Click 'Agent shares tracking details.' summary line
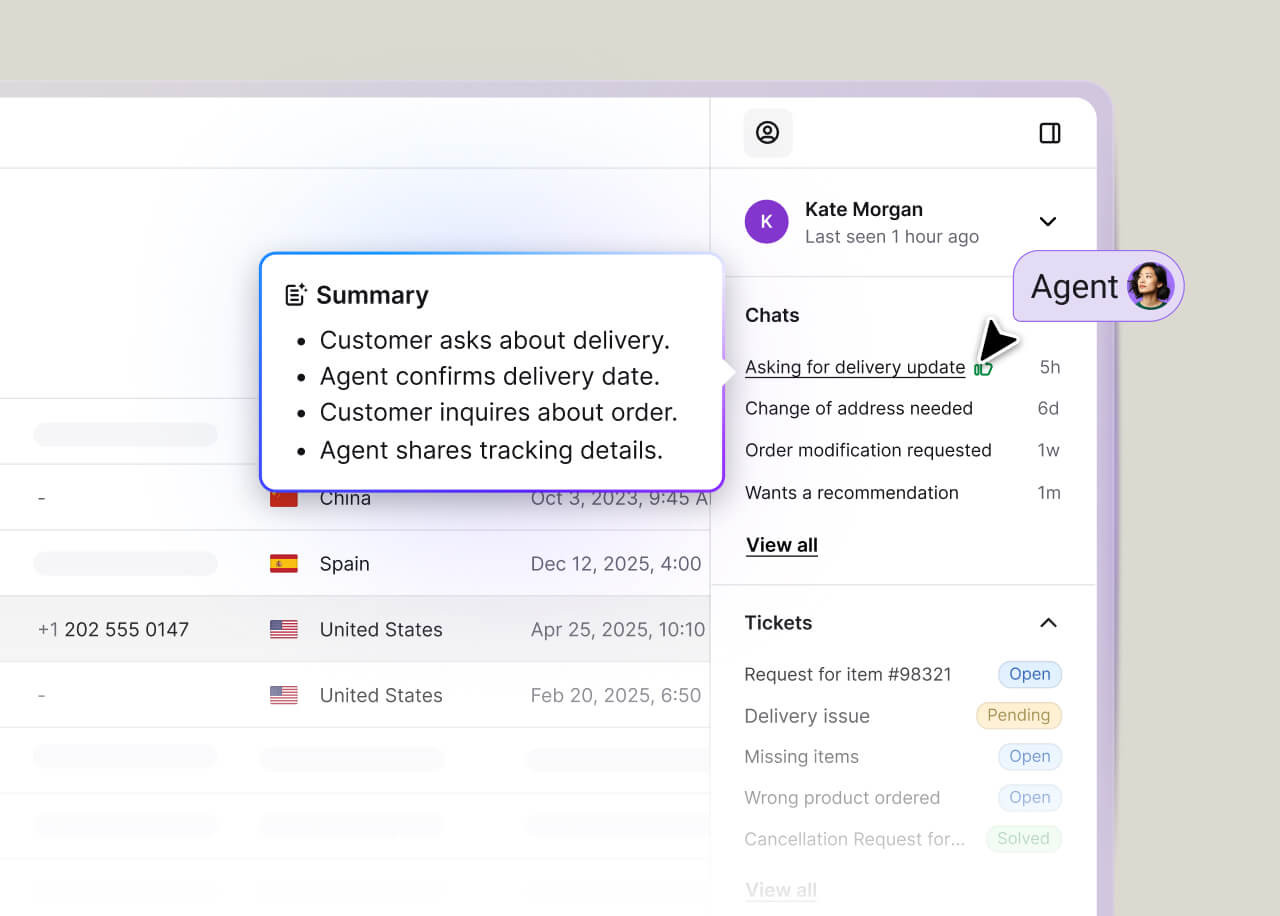 (x=491, y=450)
